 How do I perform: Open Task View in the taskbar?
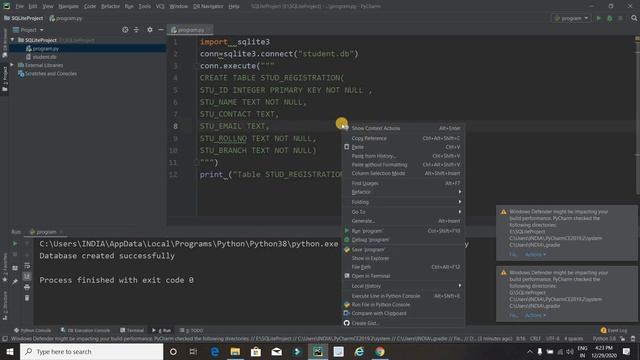(x=193, y=352)
